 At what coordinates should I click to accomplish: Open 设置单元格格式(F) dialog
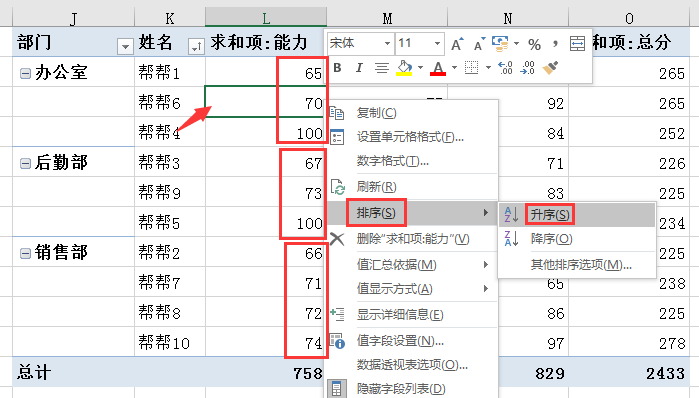412,137
